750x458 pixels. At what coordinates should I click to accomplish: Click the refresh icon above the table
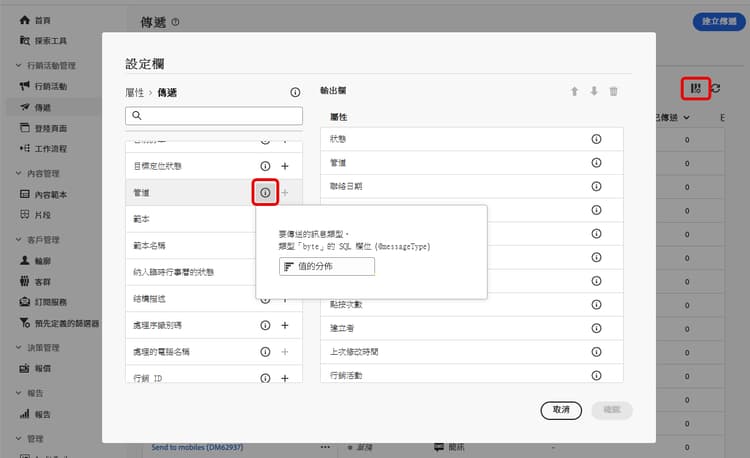coord(716,88)
